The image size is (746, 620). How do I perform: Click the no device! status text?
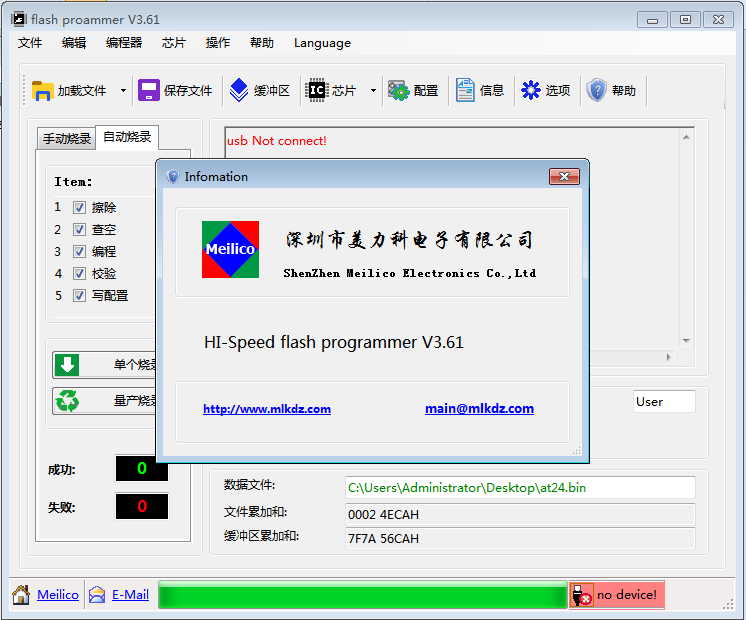click(x=627, y=595)
